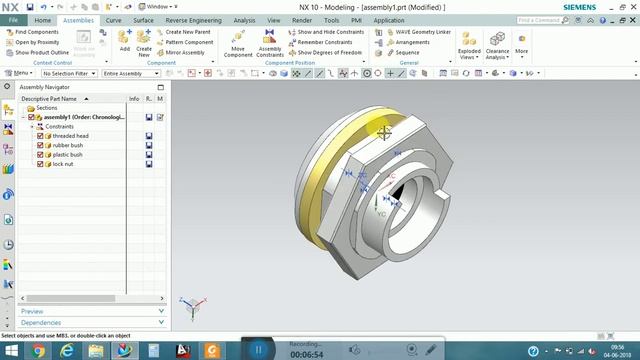The image size is (640, 360).
Task: Pause the screen recording
Action: [x=258, y=350]
